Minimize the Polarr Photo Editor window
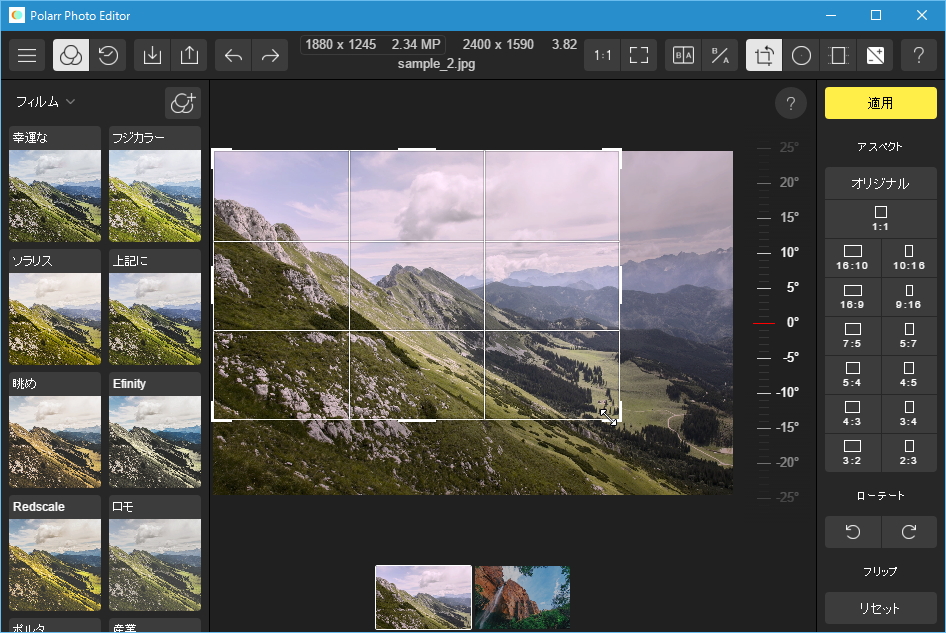 (831, 15)
